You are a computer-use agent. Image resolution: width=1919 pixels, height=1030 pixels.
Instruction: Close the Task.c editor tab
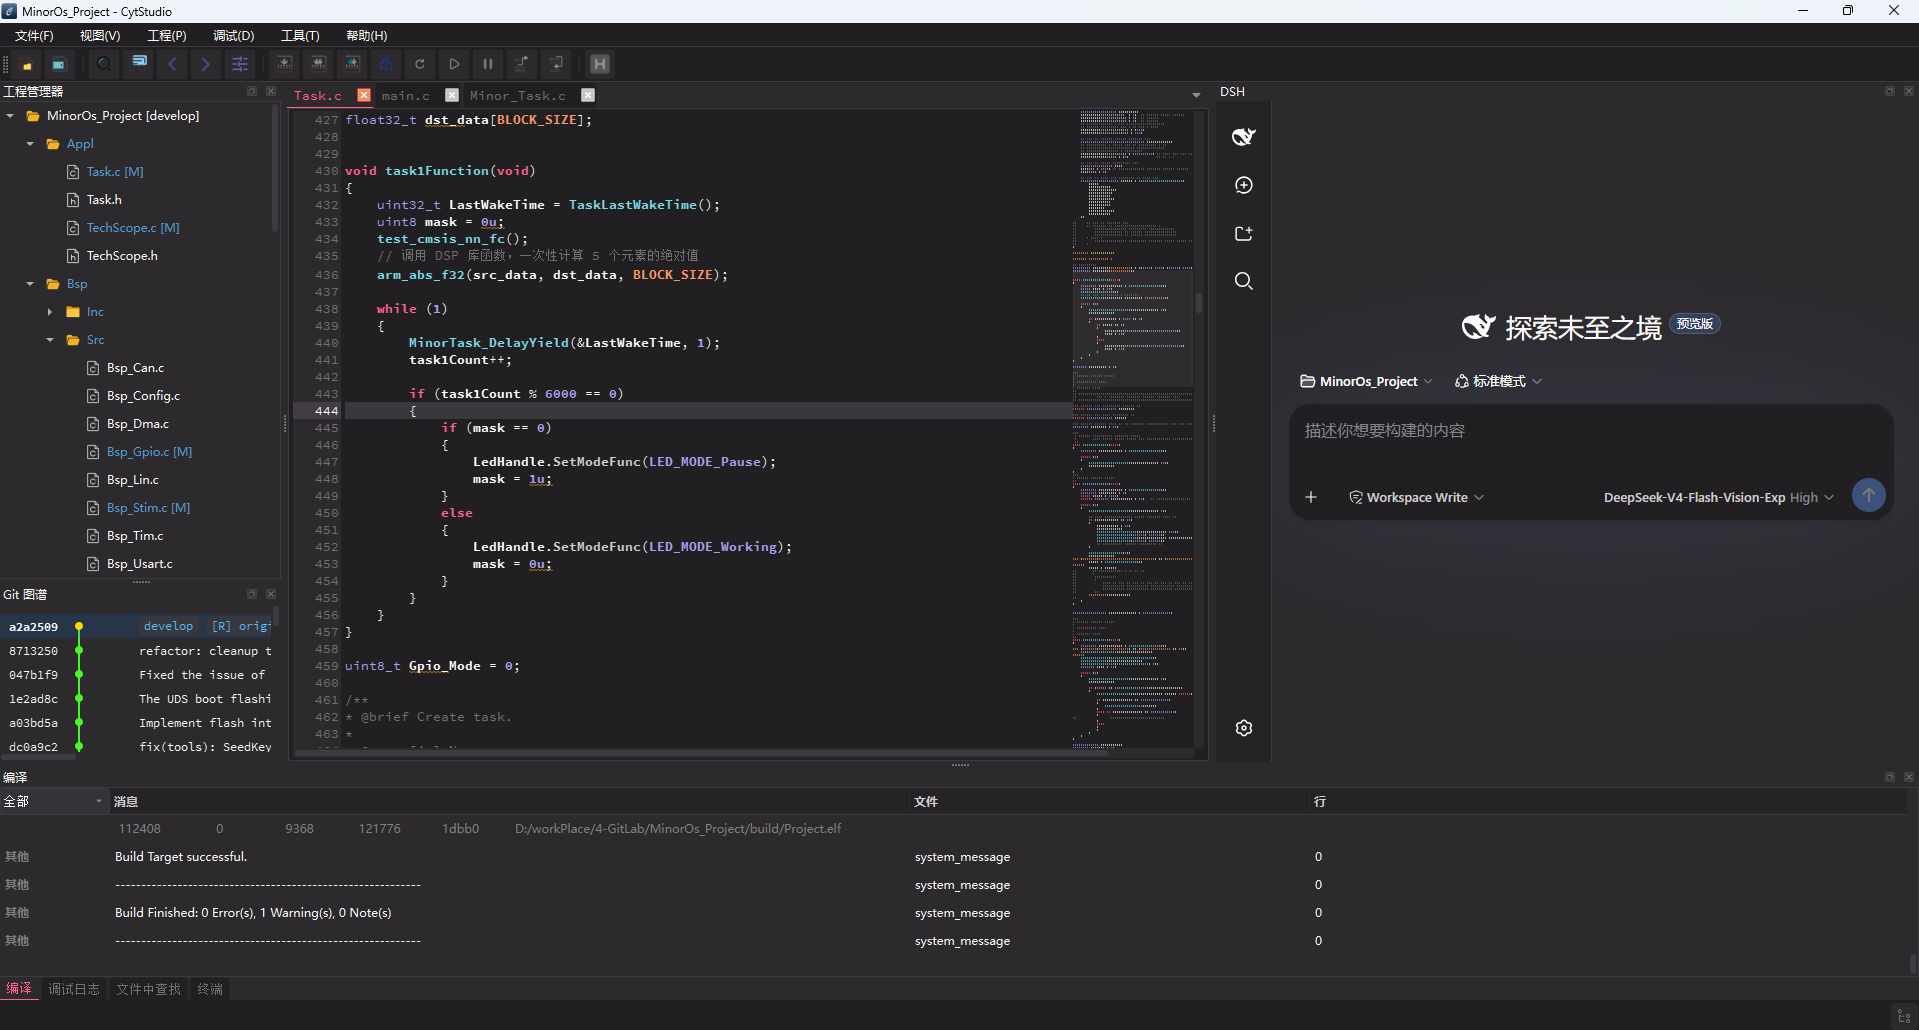point(364,95)
